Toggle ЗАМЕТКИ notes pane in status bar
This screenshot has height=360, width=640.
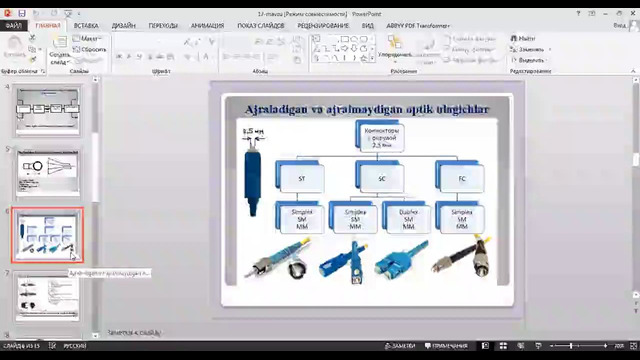tap(400, 346)
